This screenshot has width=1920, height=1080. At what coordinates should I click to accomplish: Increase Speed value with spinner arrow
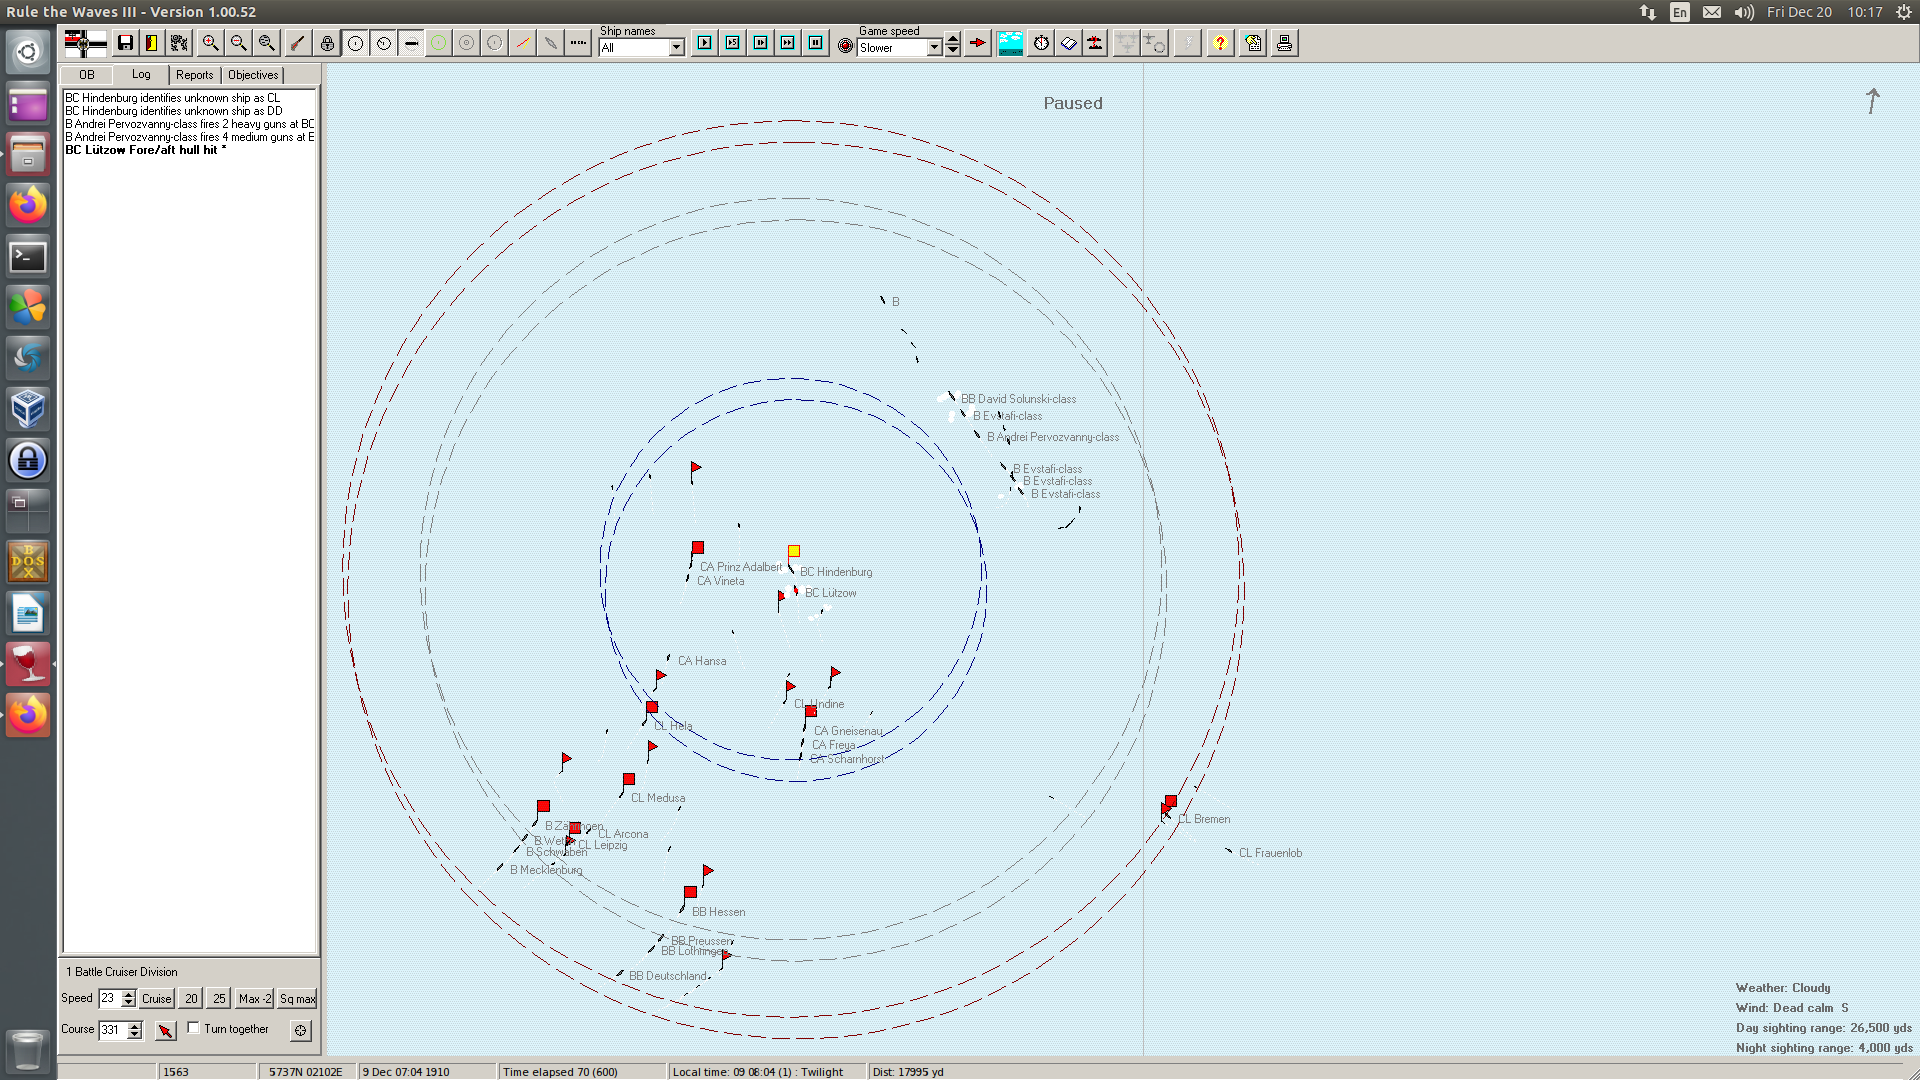pos(128,993)
